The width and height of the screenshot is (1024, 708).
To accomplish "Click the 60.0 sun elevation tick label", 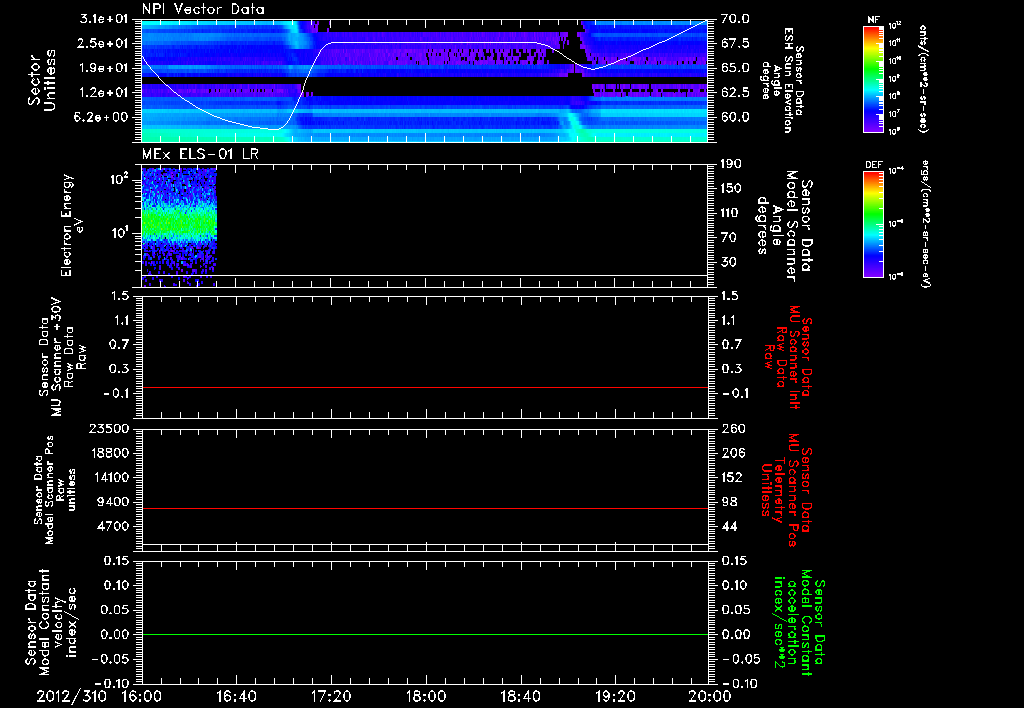I will 735,117.
